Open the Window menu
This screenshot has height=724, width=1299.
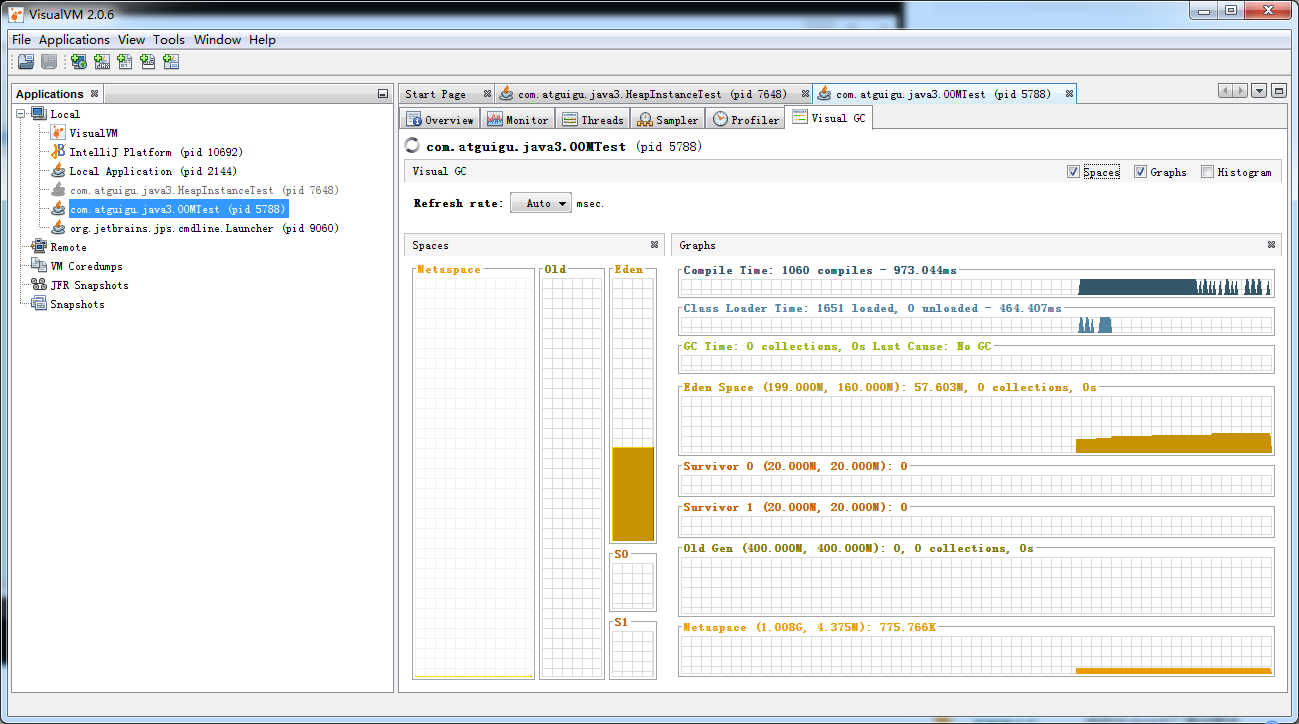pyautogui.click(x=217, y=40)
